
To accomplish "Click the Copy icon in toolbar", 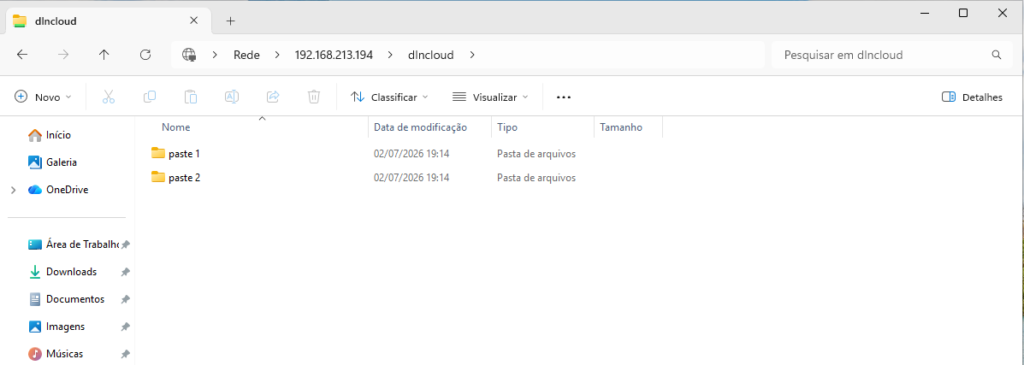I will click(x=150, y=97).
